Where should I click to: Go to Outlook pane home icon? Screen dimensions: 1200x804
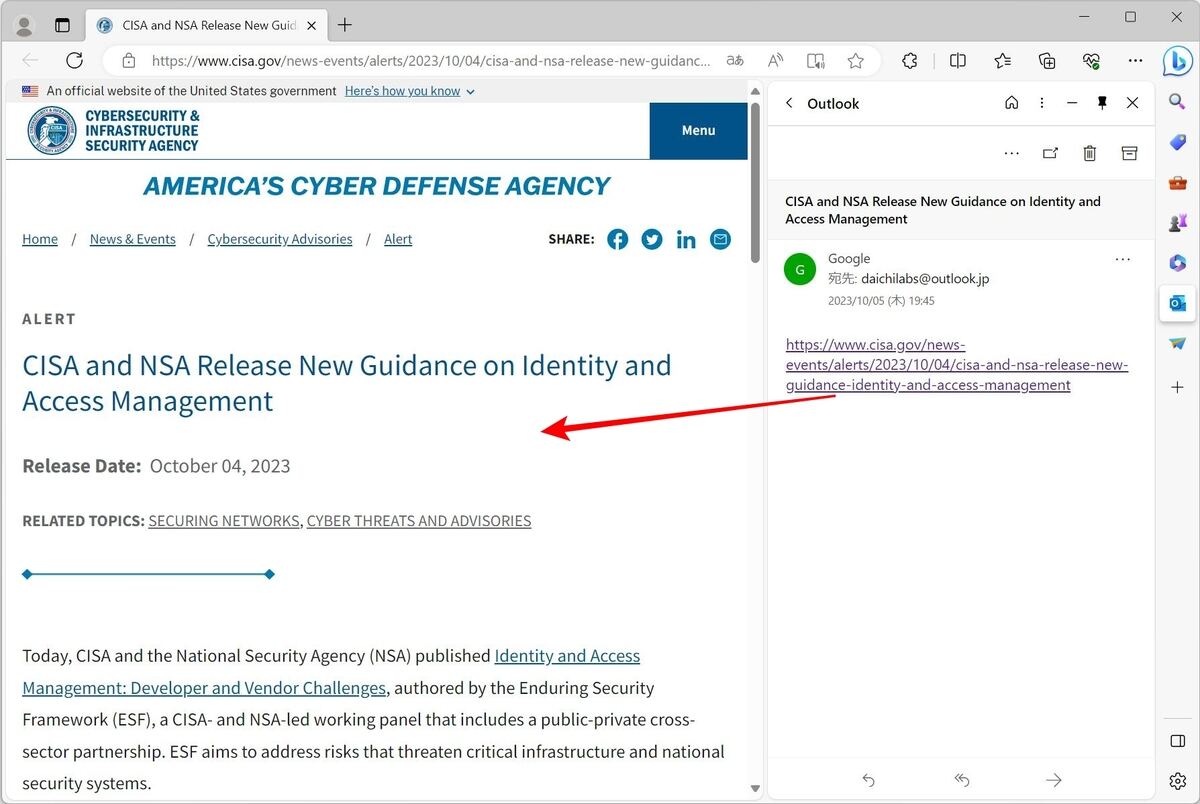1012,103
